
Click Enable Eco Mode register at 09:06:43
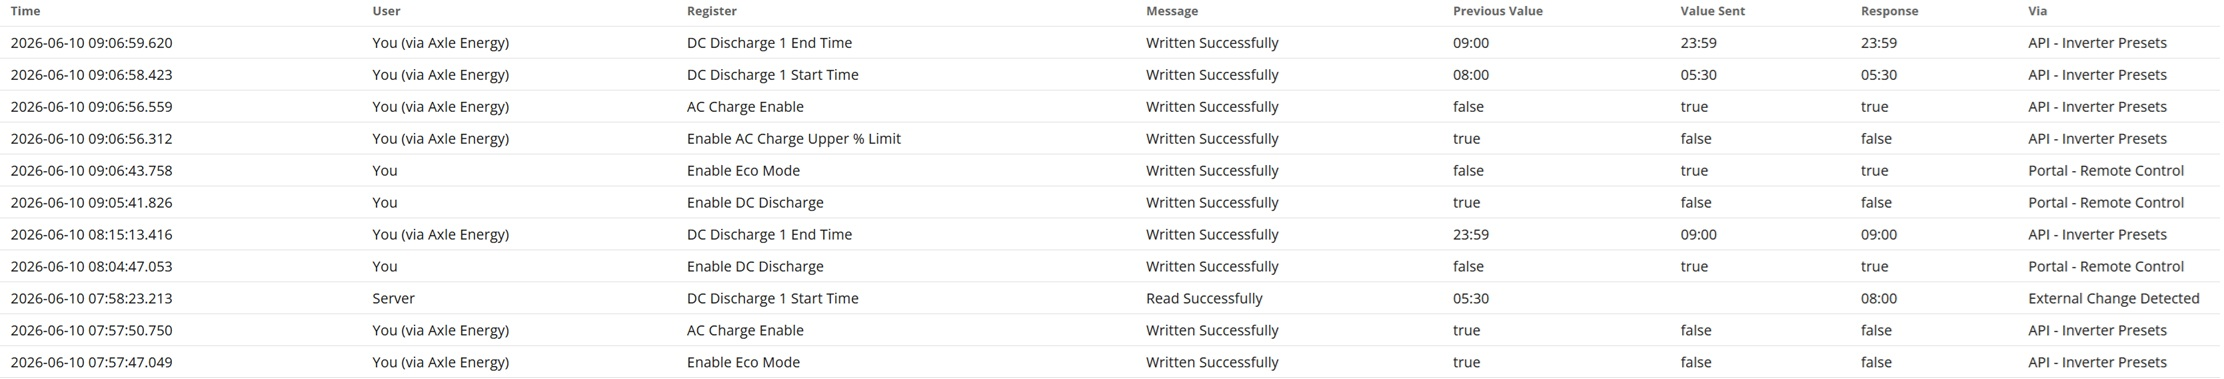tap(743, 171)
